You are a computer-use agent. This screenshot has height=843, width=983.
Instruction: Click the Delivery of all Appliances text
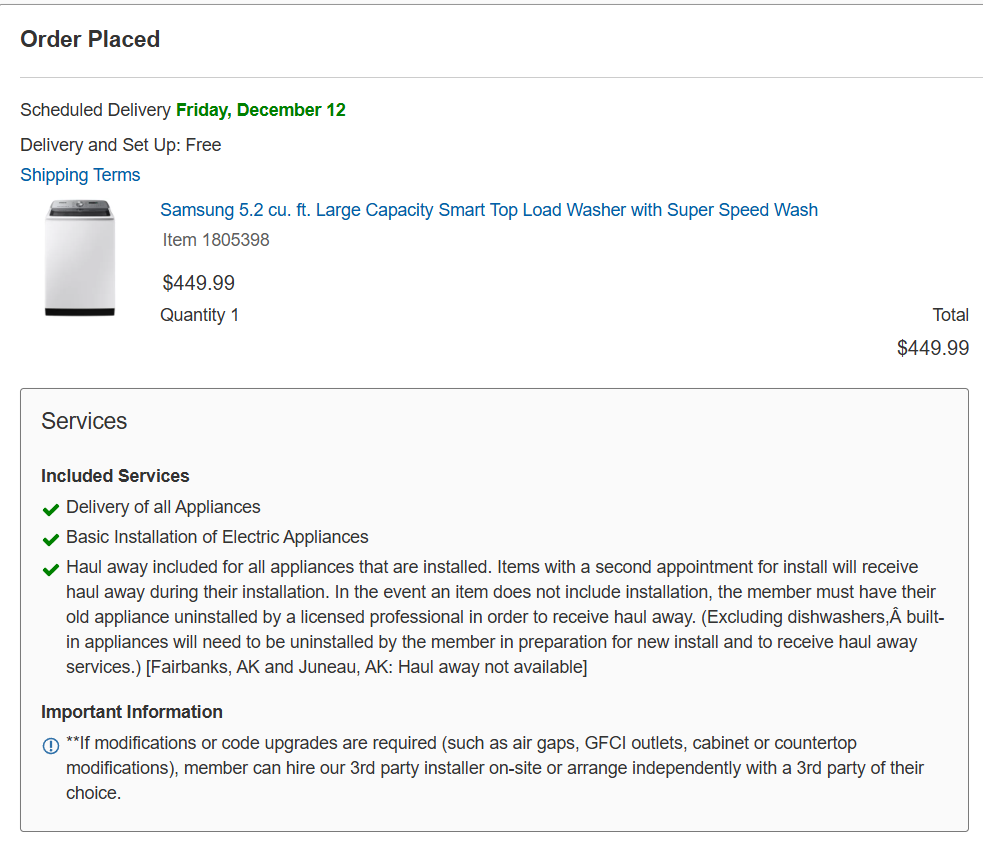(163, 507)
